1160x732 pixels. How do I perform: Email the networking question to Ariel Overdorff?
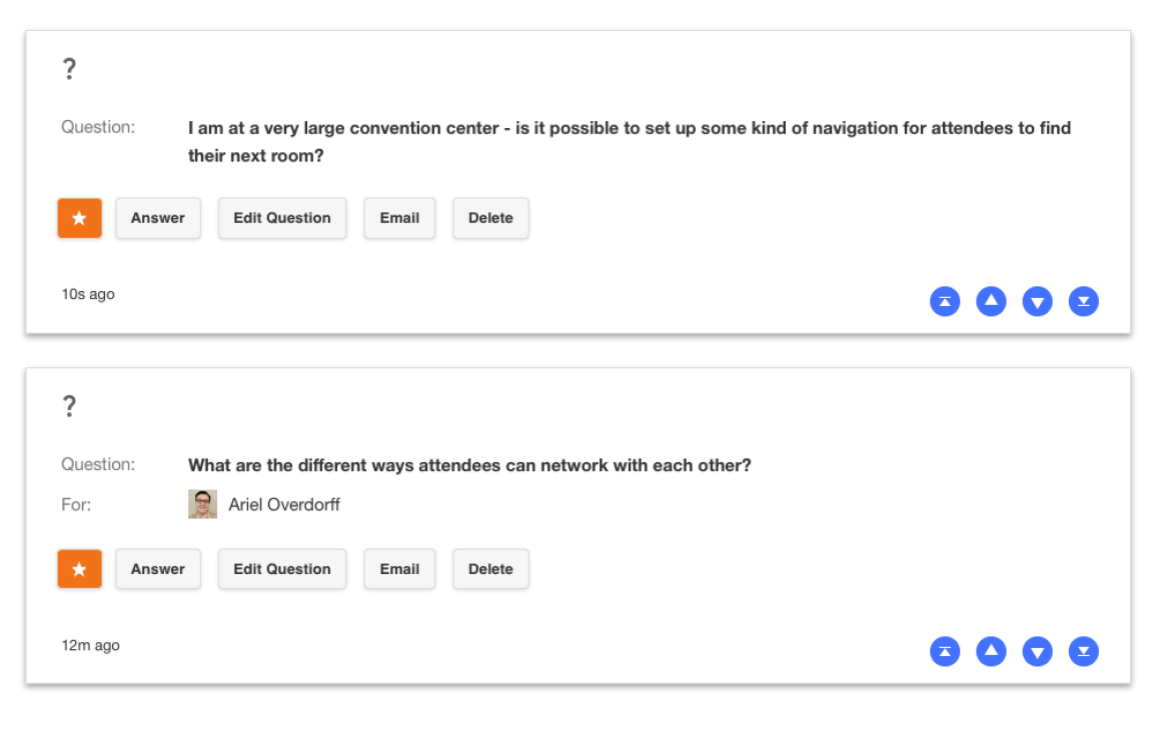[x=399, y=569]
